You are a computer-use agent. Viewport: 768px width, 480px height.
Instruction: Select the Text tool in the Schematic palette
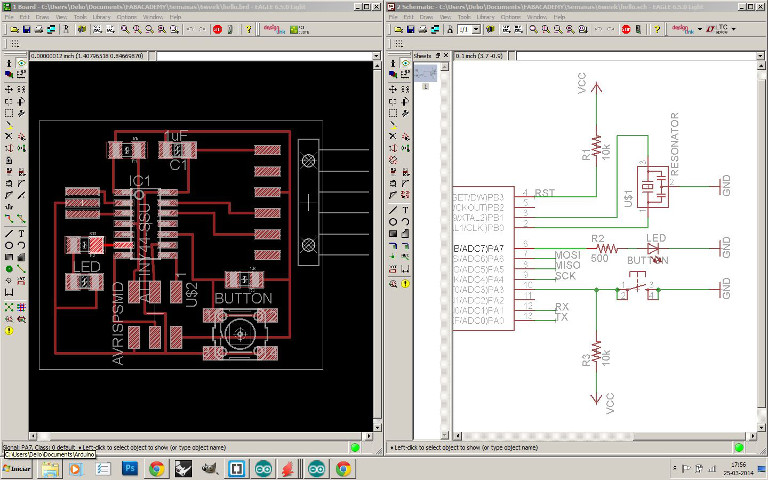pyautogui.click(x=405, y=210)
